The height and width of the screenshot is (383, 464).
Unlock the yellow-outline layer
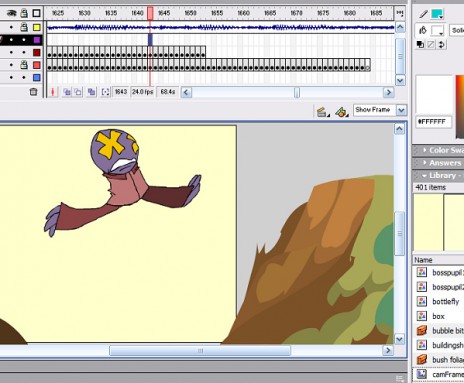pyautogui.click(x=24, y=27)
